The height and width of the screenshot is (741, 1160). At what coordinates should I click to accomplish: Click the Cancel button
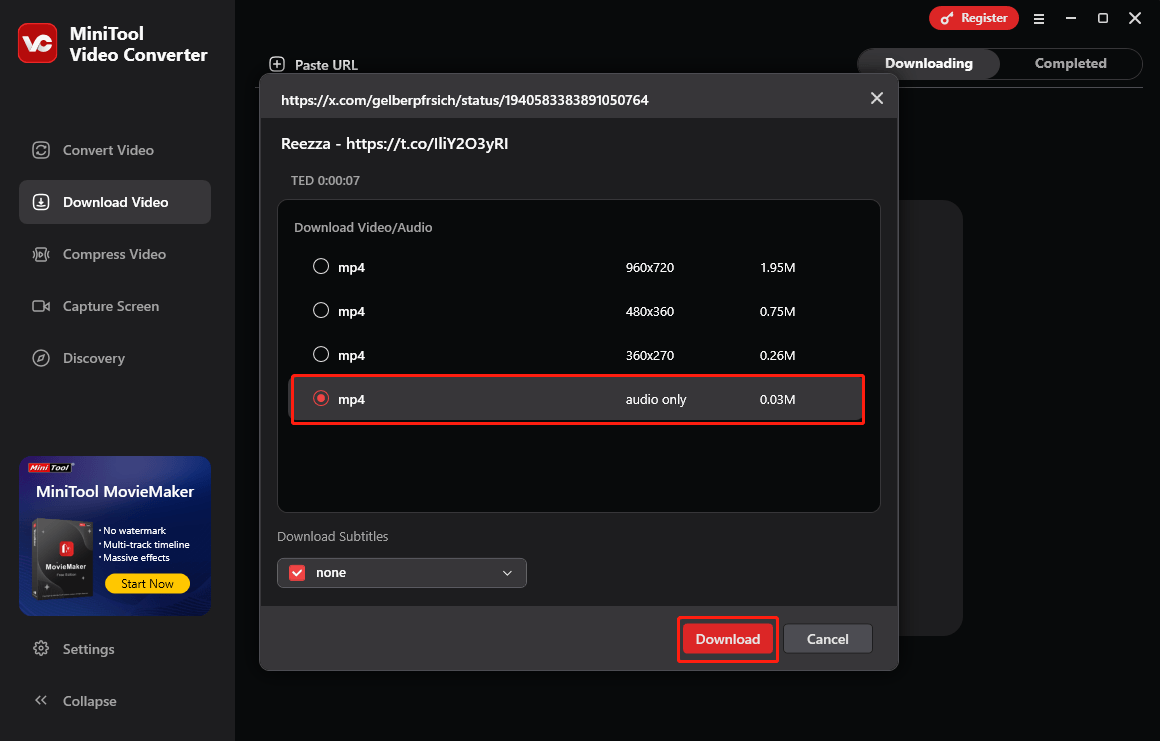pos(828,639)
